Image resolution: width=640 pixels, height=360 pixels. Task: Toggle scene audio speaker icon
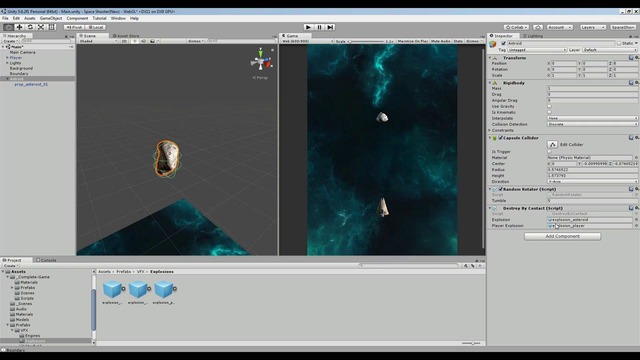tap(143, 41)
